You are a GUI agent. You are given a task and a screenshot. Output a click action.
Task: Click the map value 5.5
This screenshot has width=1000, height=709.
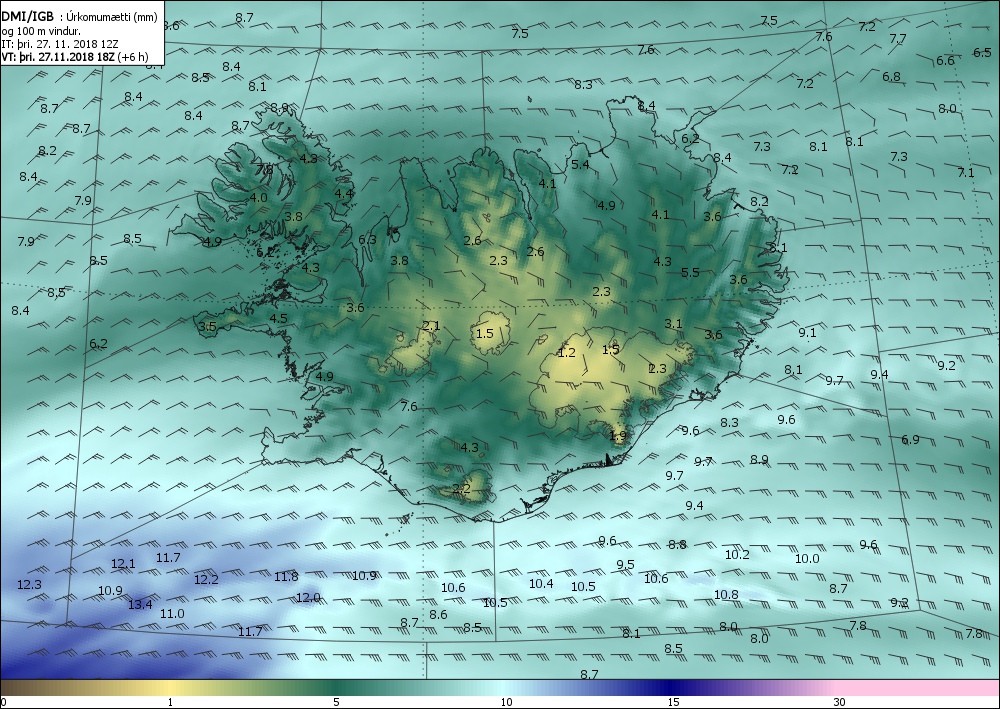(x=690, y=273)
